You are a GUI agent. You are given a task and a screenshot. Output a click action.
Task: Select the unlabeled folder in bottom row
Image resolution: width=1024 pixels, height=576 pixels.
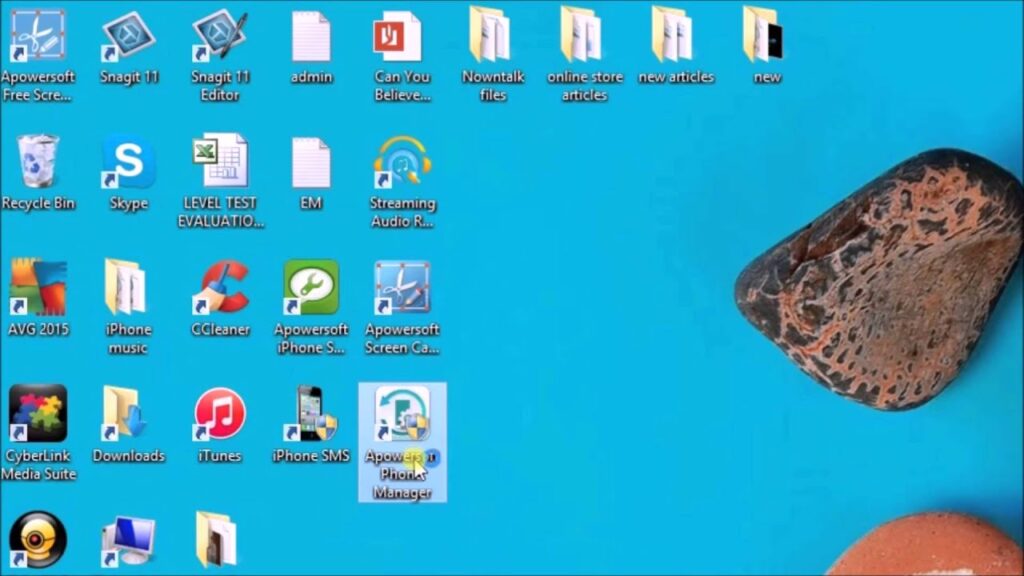[216, 539]
